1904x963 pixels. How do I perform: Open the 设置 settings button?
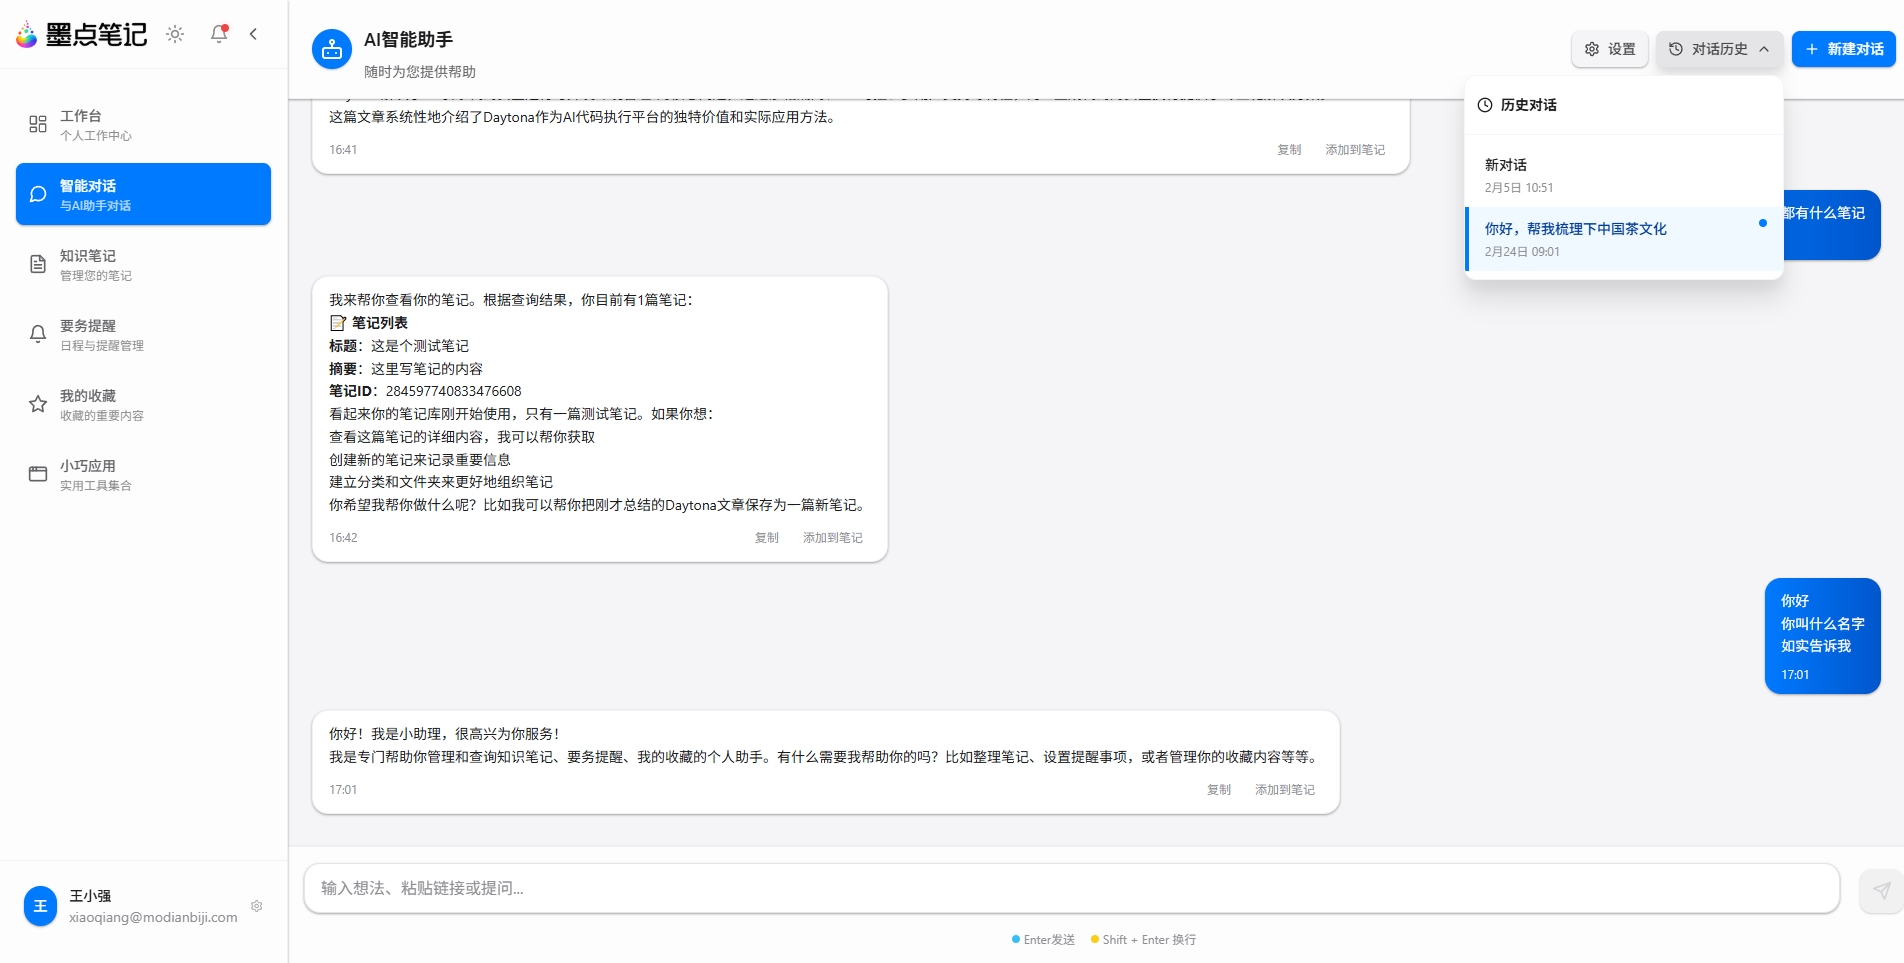[1609, 49]
